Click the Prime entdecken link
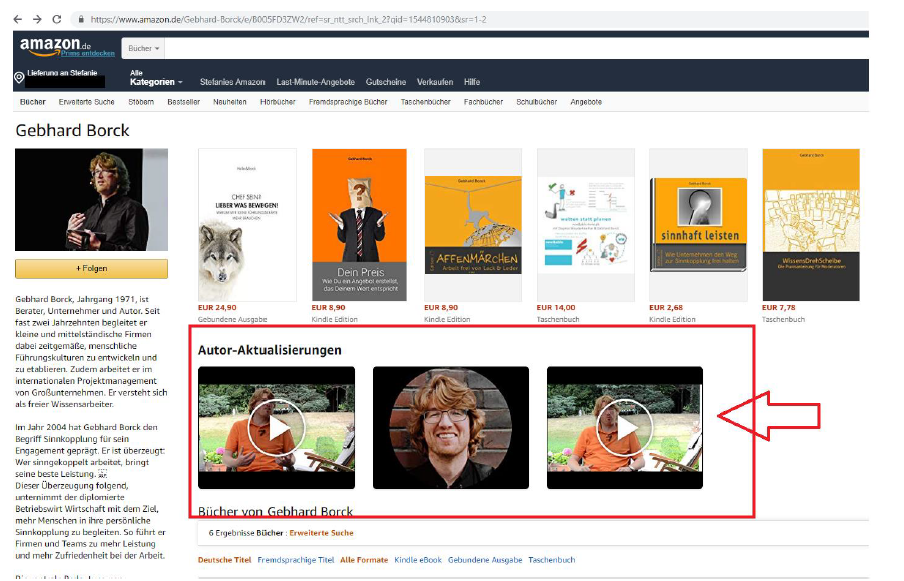Screen dimensions: 904x581 pos(88,53)
